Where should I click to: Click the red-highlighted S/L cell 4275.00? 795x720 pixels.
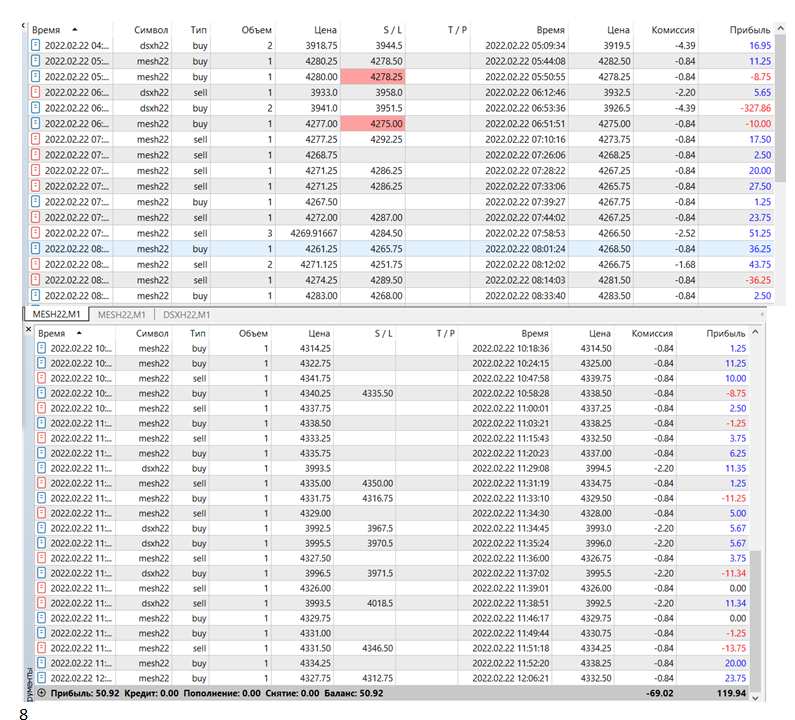pos(373,123)
